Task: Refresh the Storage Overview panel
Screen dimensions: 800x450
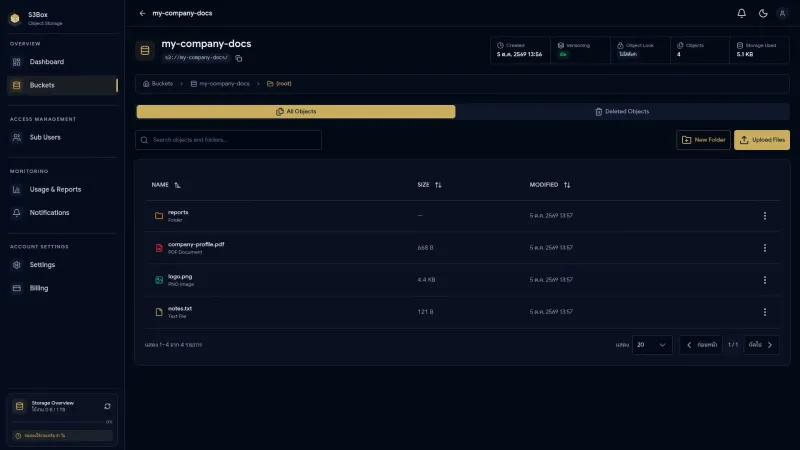Action: coord(107,407)
